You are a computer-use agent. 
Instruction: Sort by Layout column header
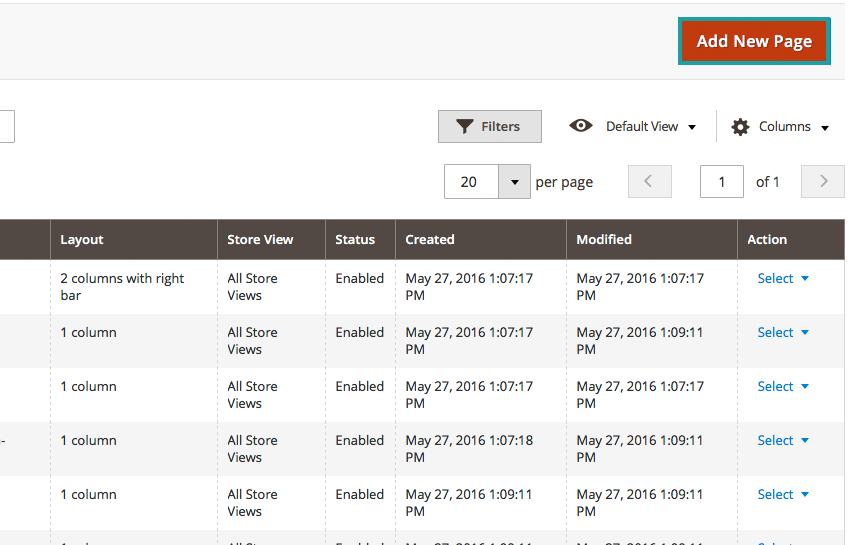pos(82,240)
